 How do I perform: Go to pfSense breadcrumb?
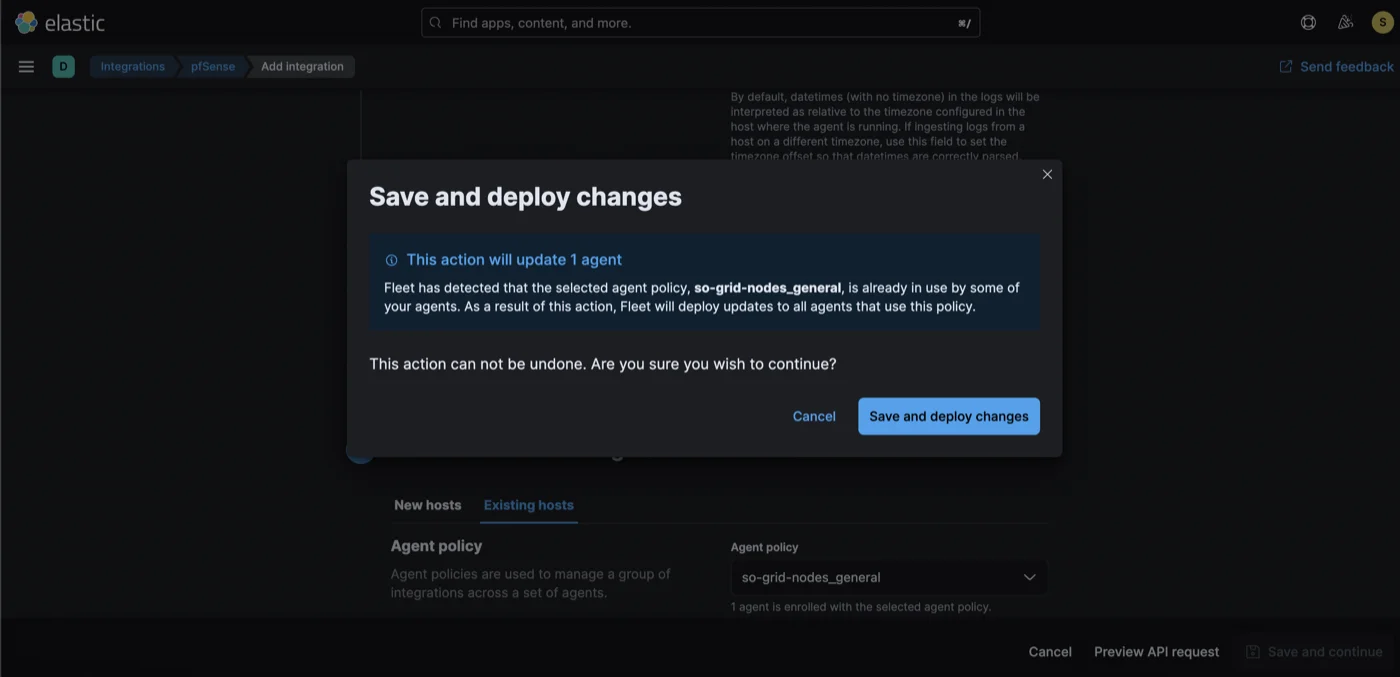[213, 66]
